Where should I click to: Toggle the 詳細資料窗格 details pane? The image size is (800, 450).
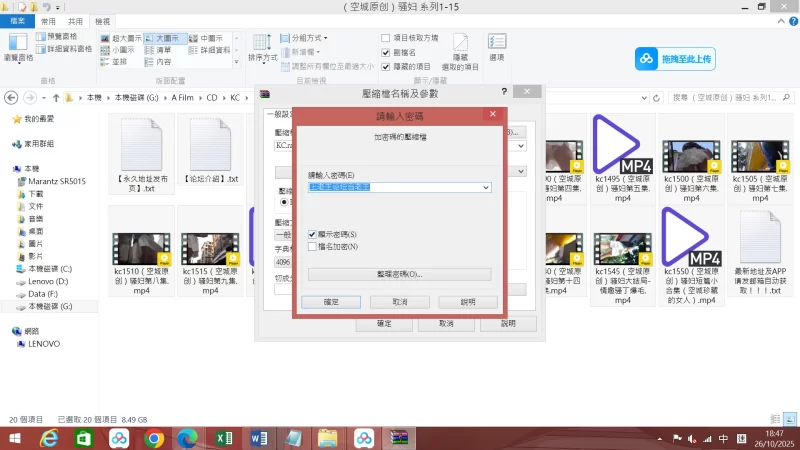click(64, 49)
